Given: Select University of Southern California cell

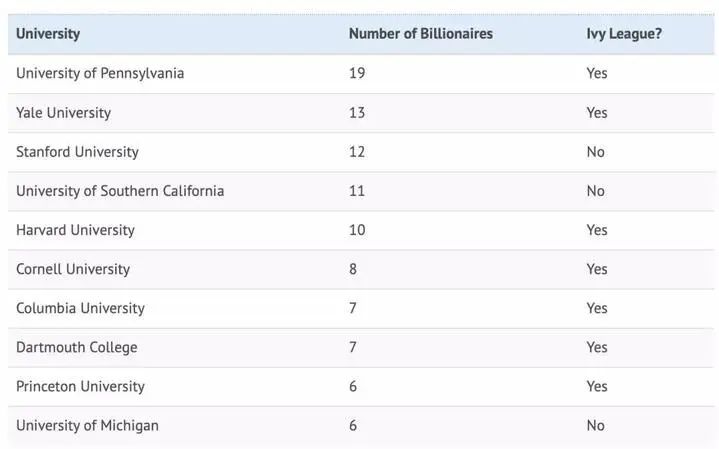Looking at the screenshot, I should (120, 191).
